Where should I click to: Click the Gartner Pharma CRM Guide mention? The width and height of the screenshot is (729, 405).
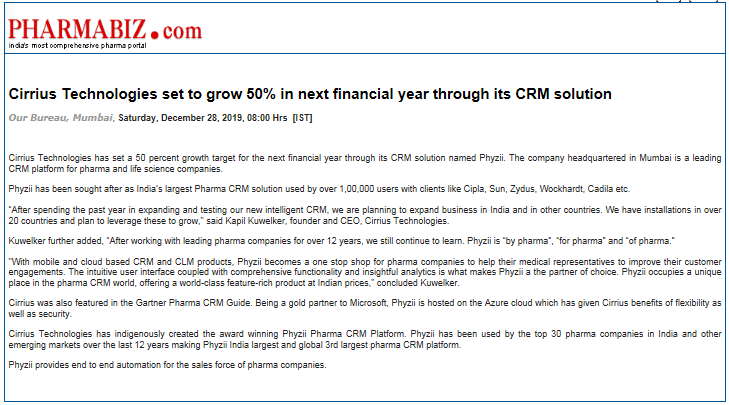(x=193, y=303)
